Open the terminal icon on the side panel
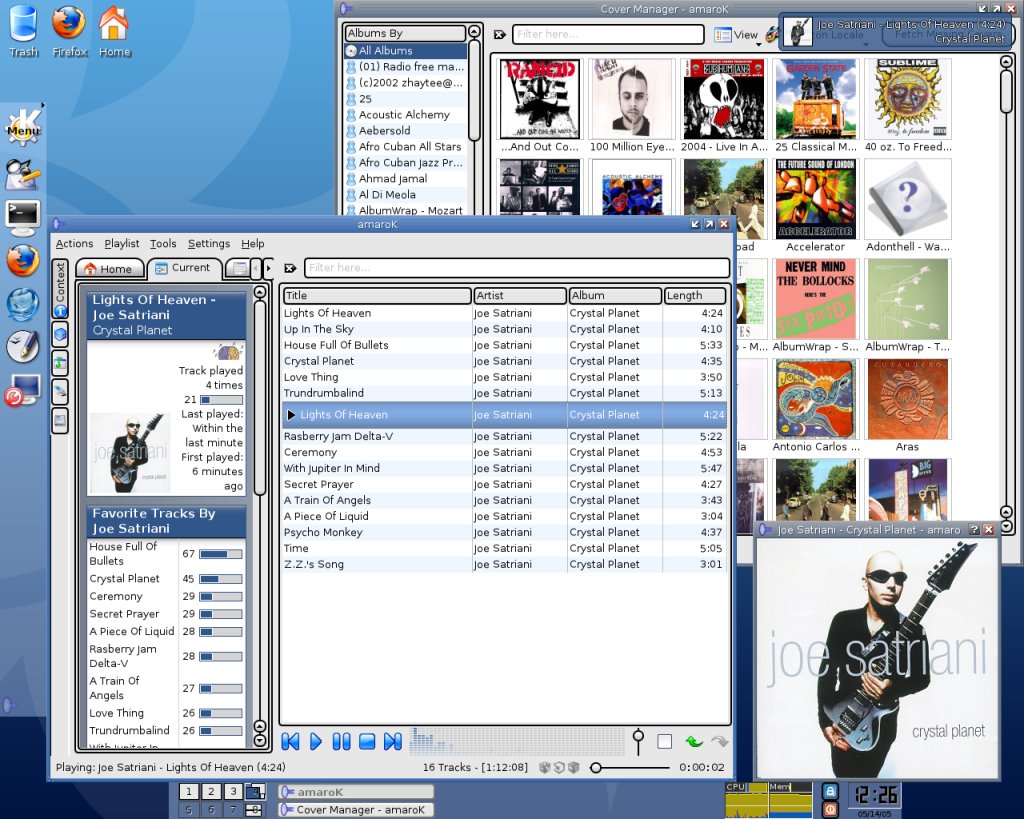Screen dimensions: 1024x819 click(x=23, y=217)
